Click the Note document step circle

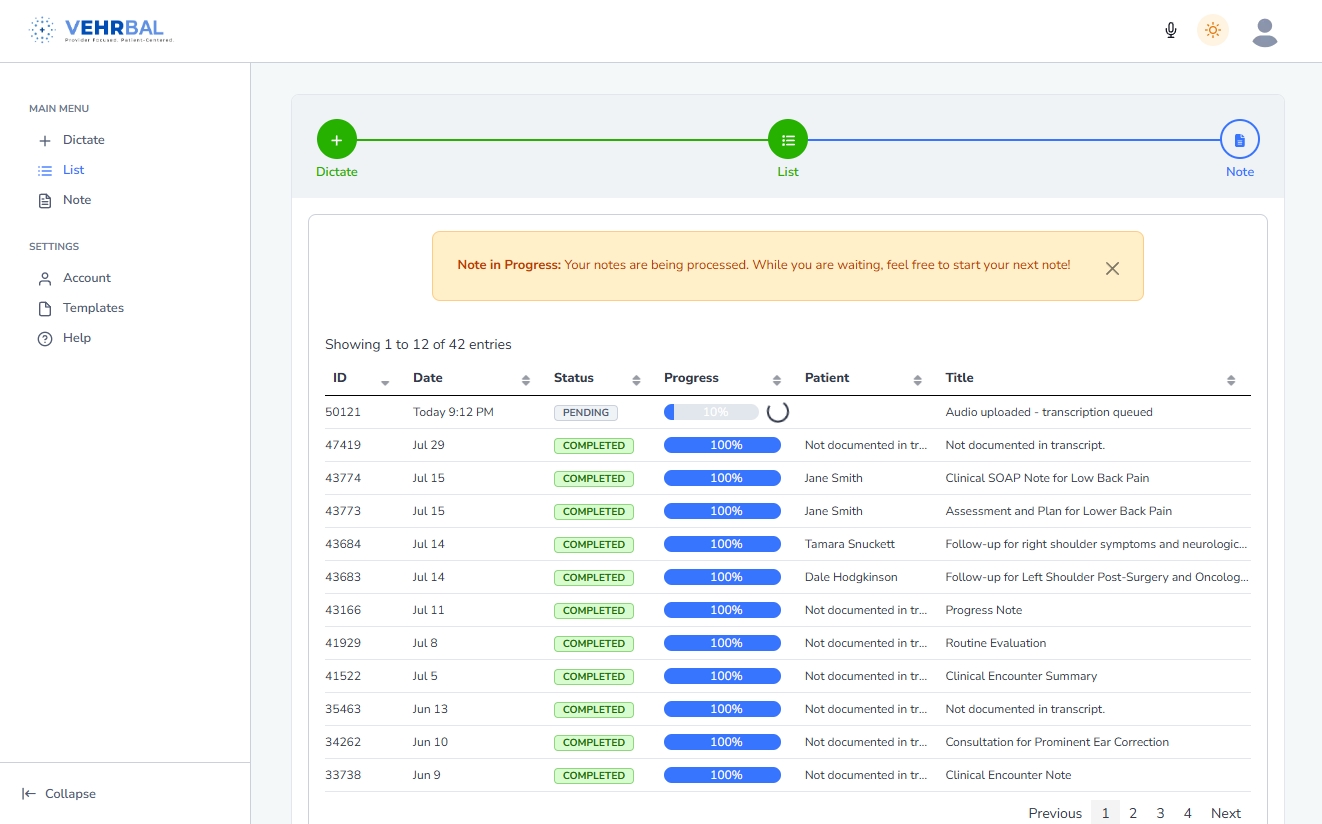click(x=1239, y=140)
